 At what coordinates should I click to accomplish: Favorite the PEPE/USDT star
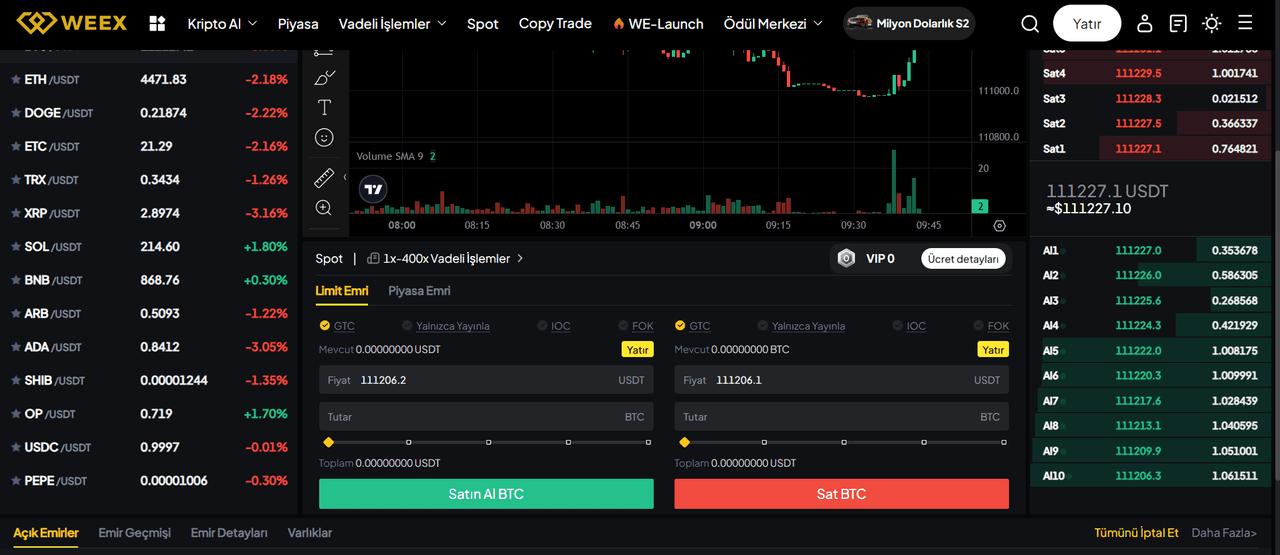coord(16,481)
